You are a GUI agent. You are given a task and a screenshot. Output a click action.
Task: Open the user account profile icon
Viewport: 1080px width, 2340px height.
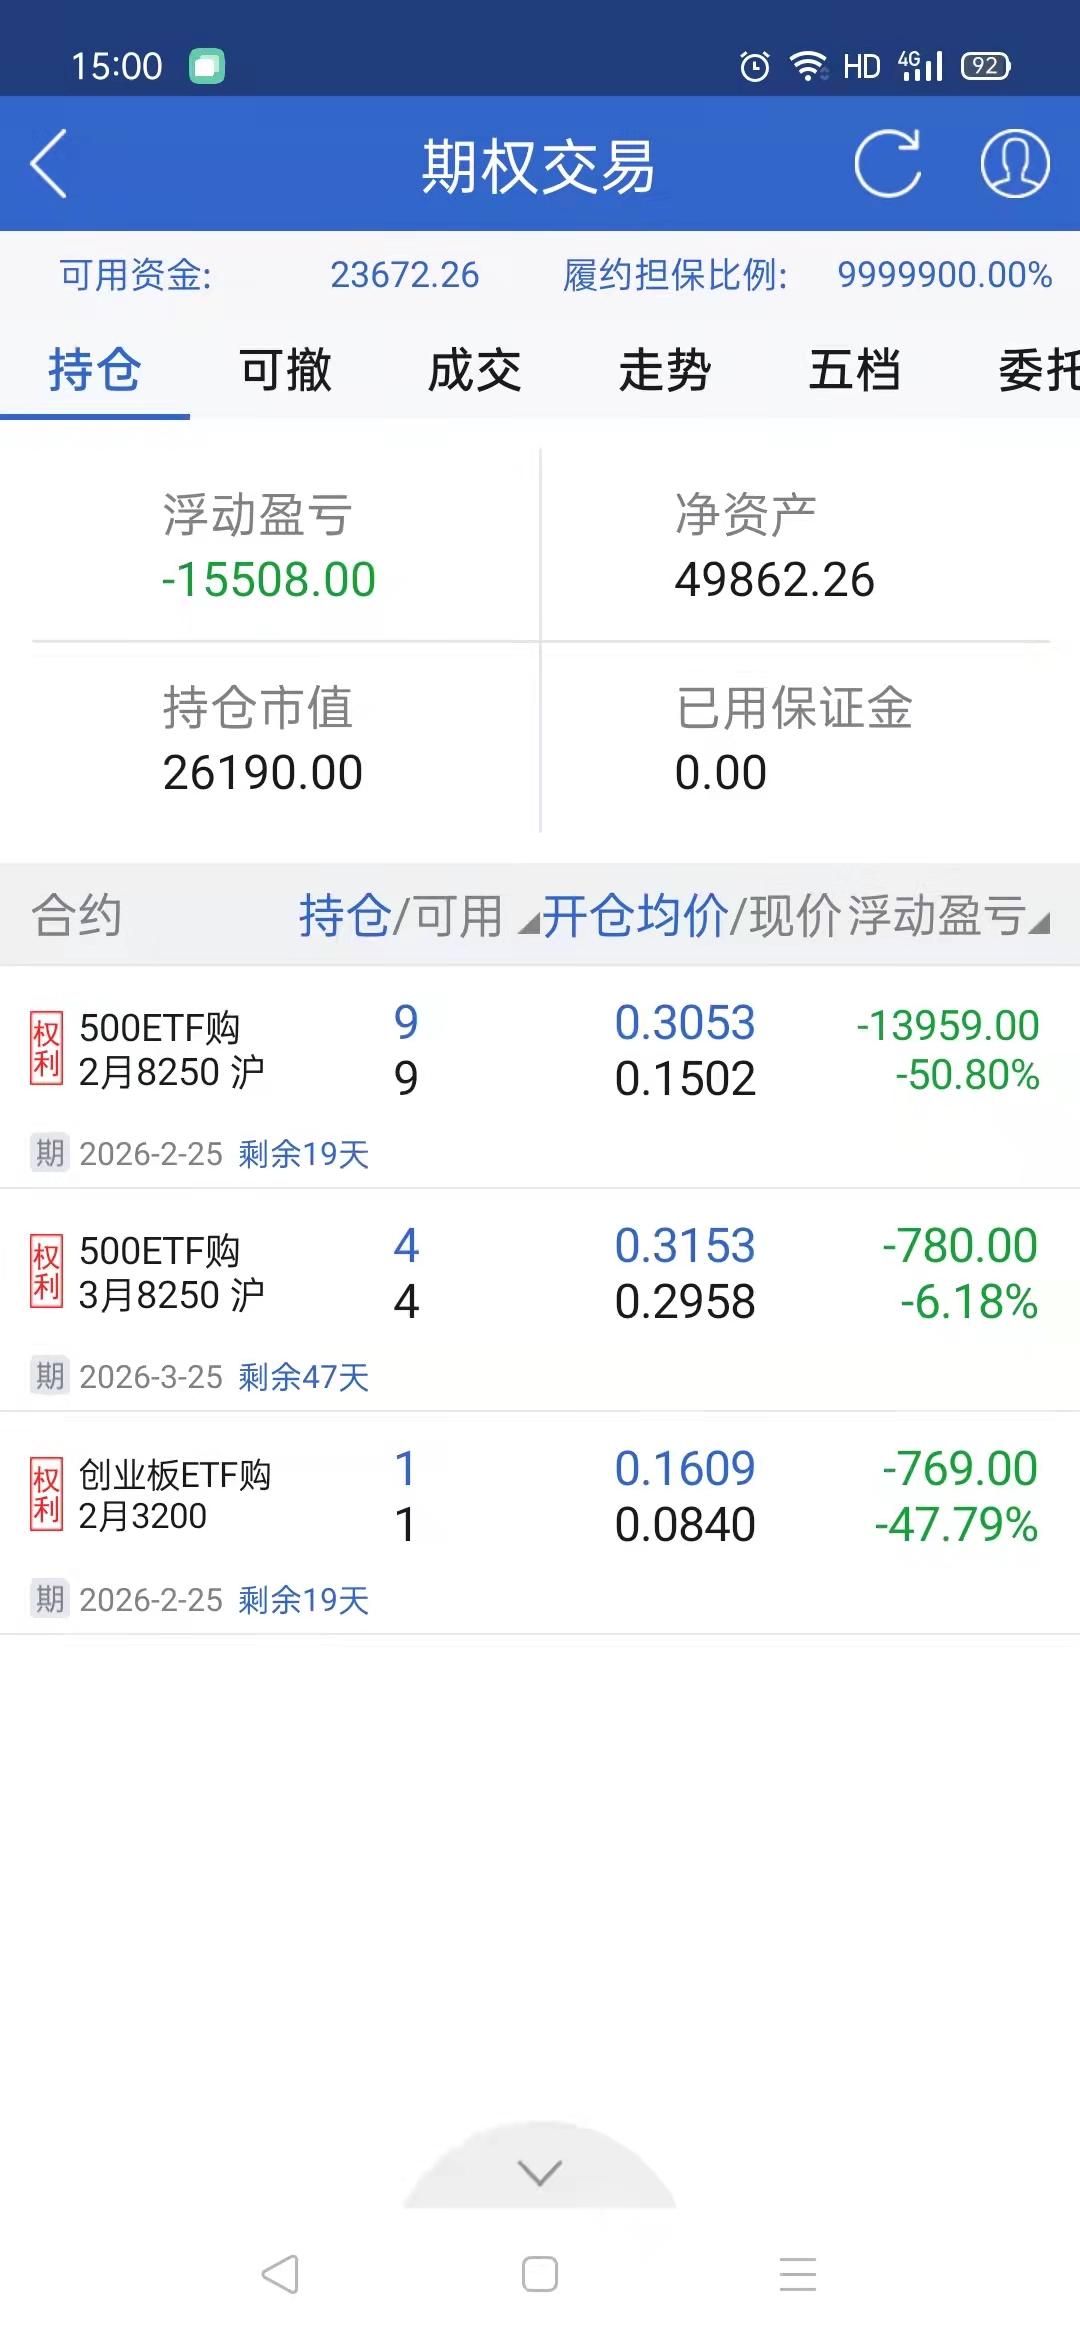[1014, 164]
